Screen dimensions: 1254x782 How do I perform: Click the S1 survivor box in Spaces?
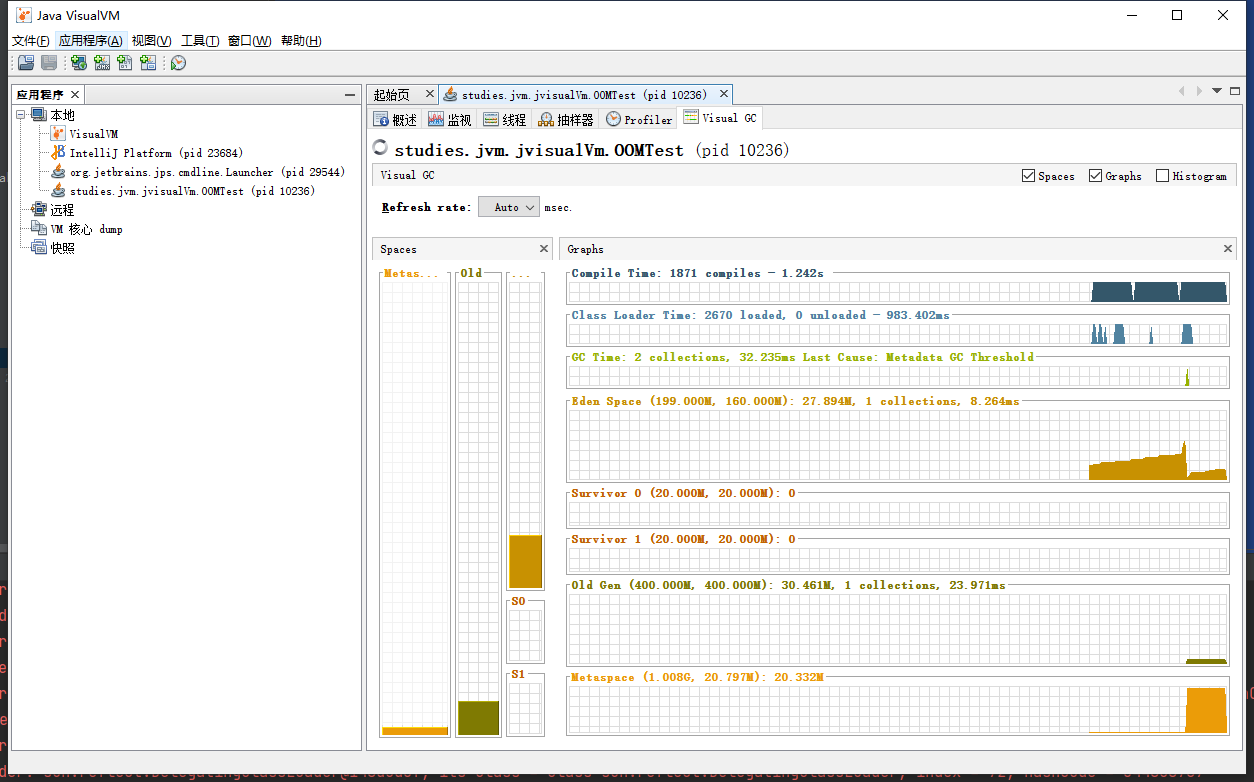525,709
